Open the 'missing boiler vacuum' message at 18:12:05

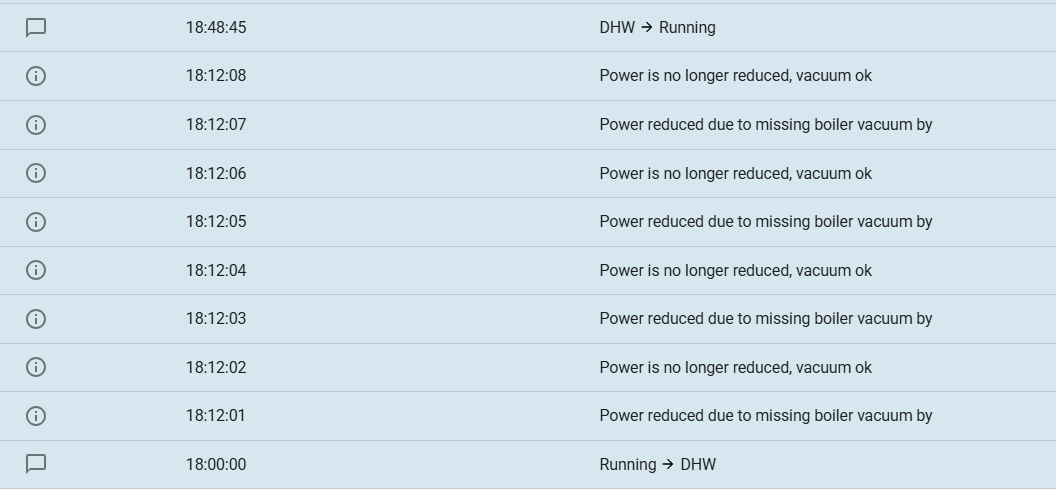pyautogui.click(x=765, y=222)
